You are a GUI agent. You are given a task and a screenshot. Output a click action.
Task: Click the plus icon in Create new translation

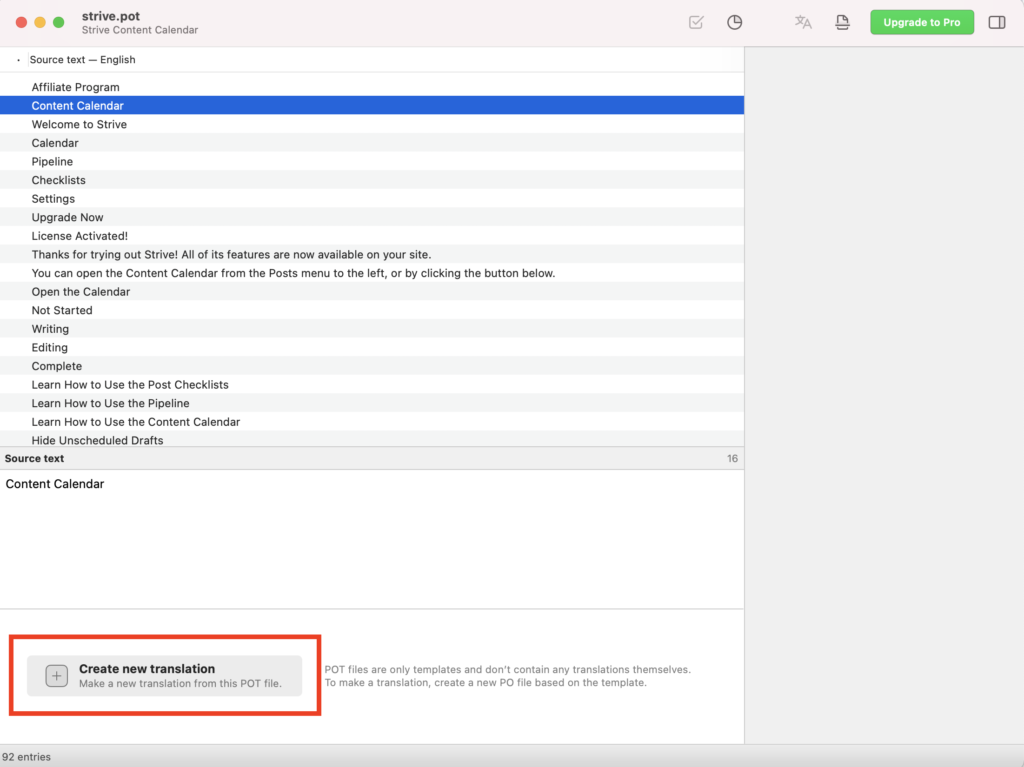(56, 676)
